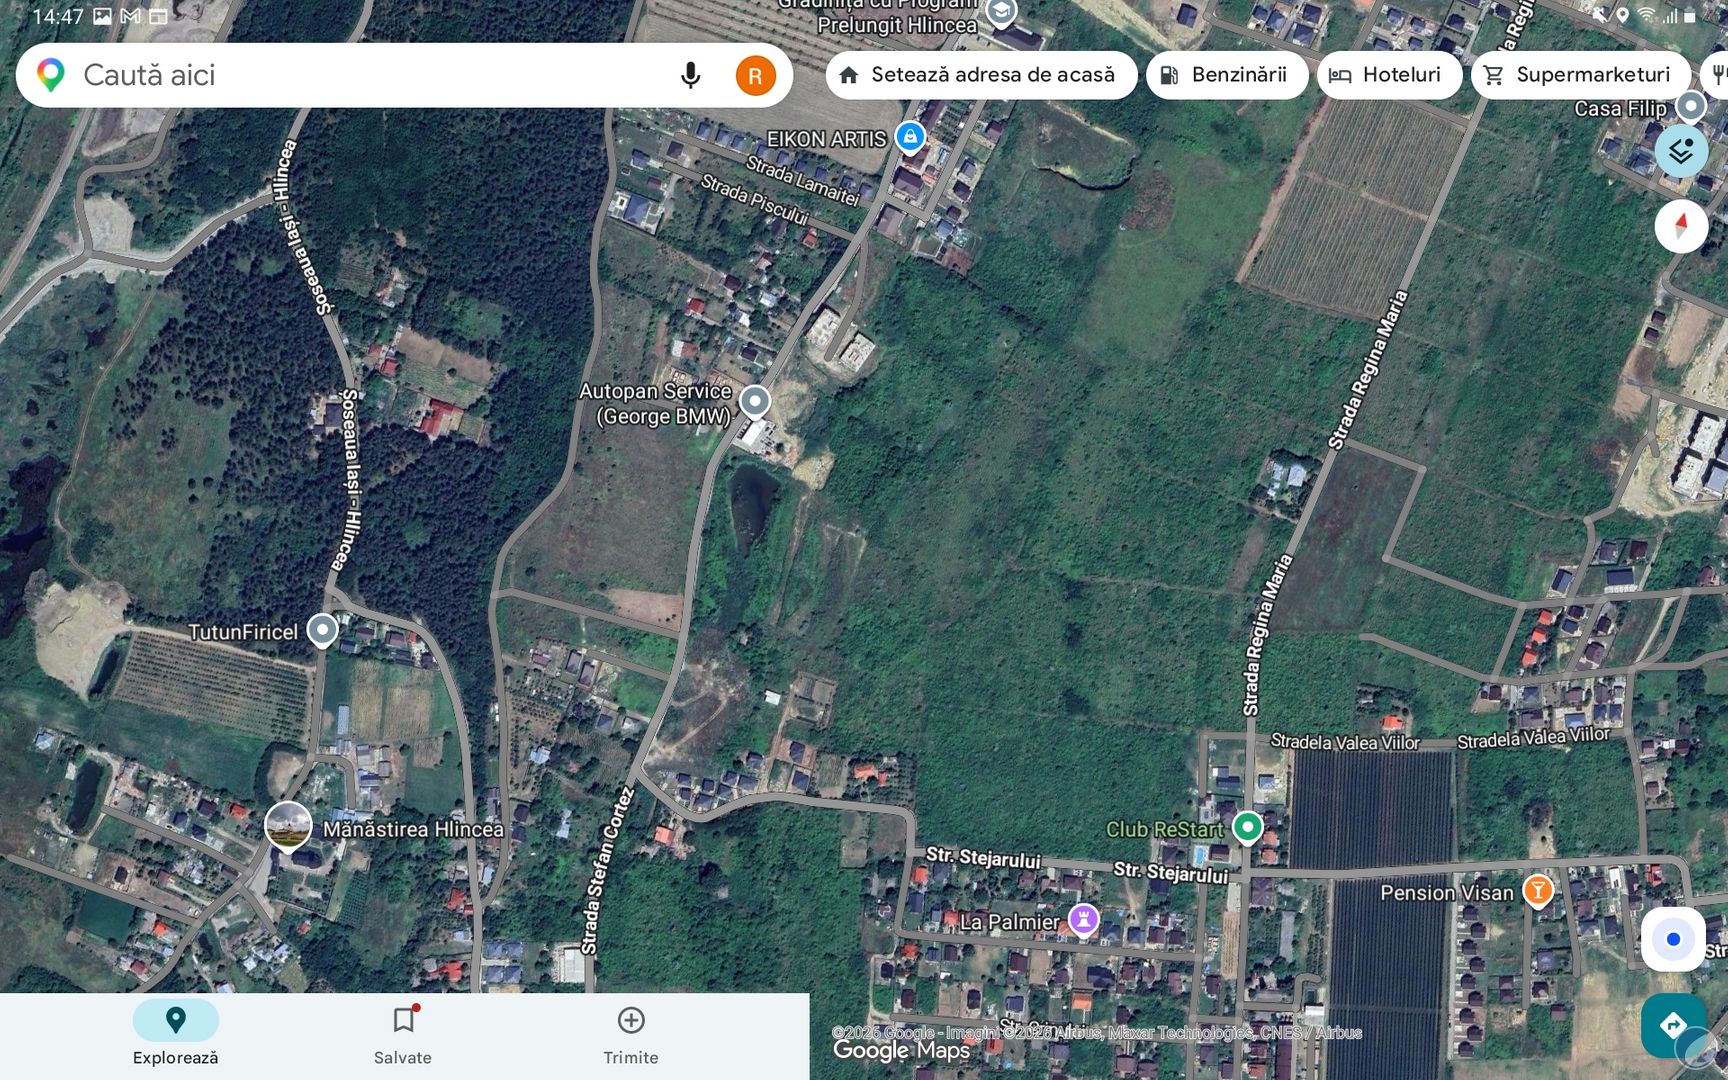Open the Gmail notification icon in status bar
The width and height of the screenshot is (1728, 1080).
(x=130, y=16)
